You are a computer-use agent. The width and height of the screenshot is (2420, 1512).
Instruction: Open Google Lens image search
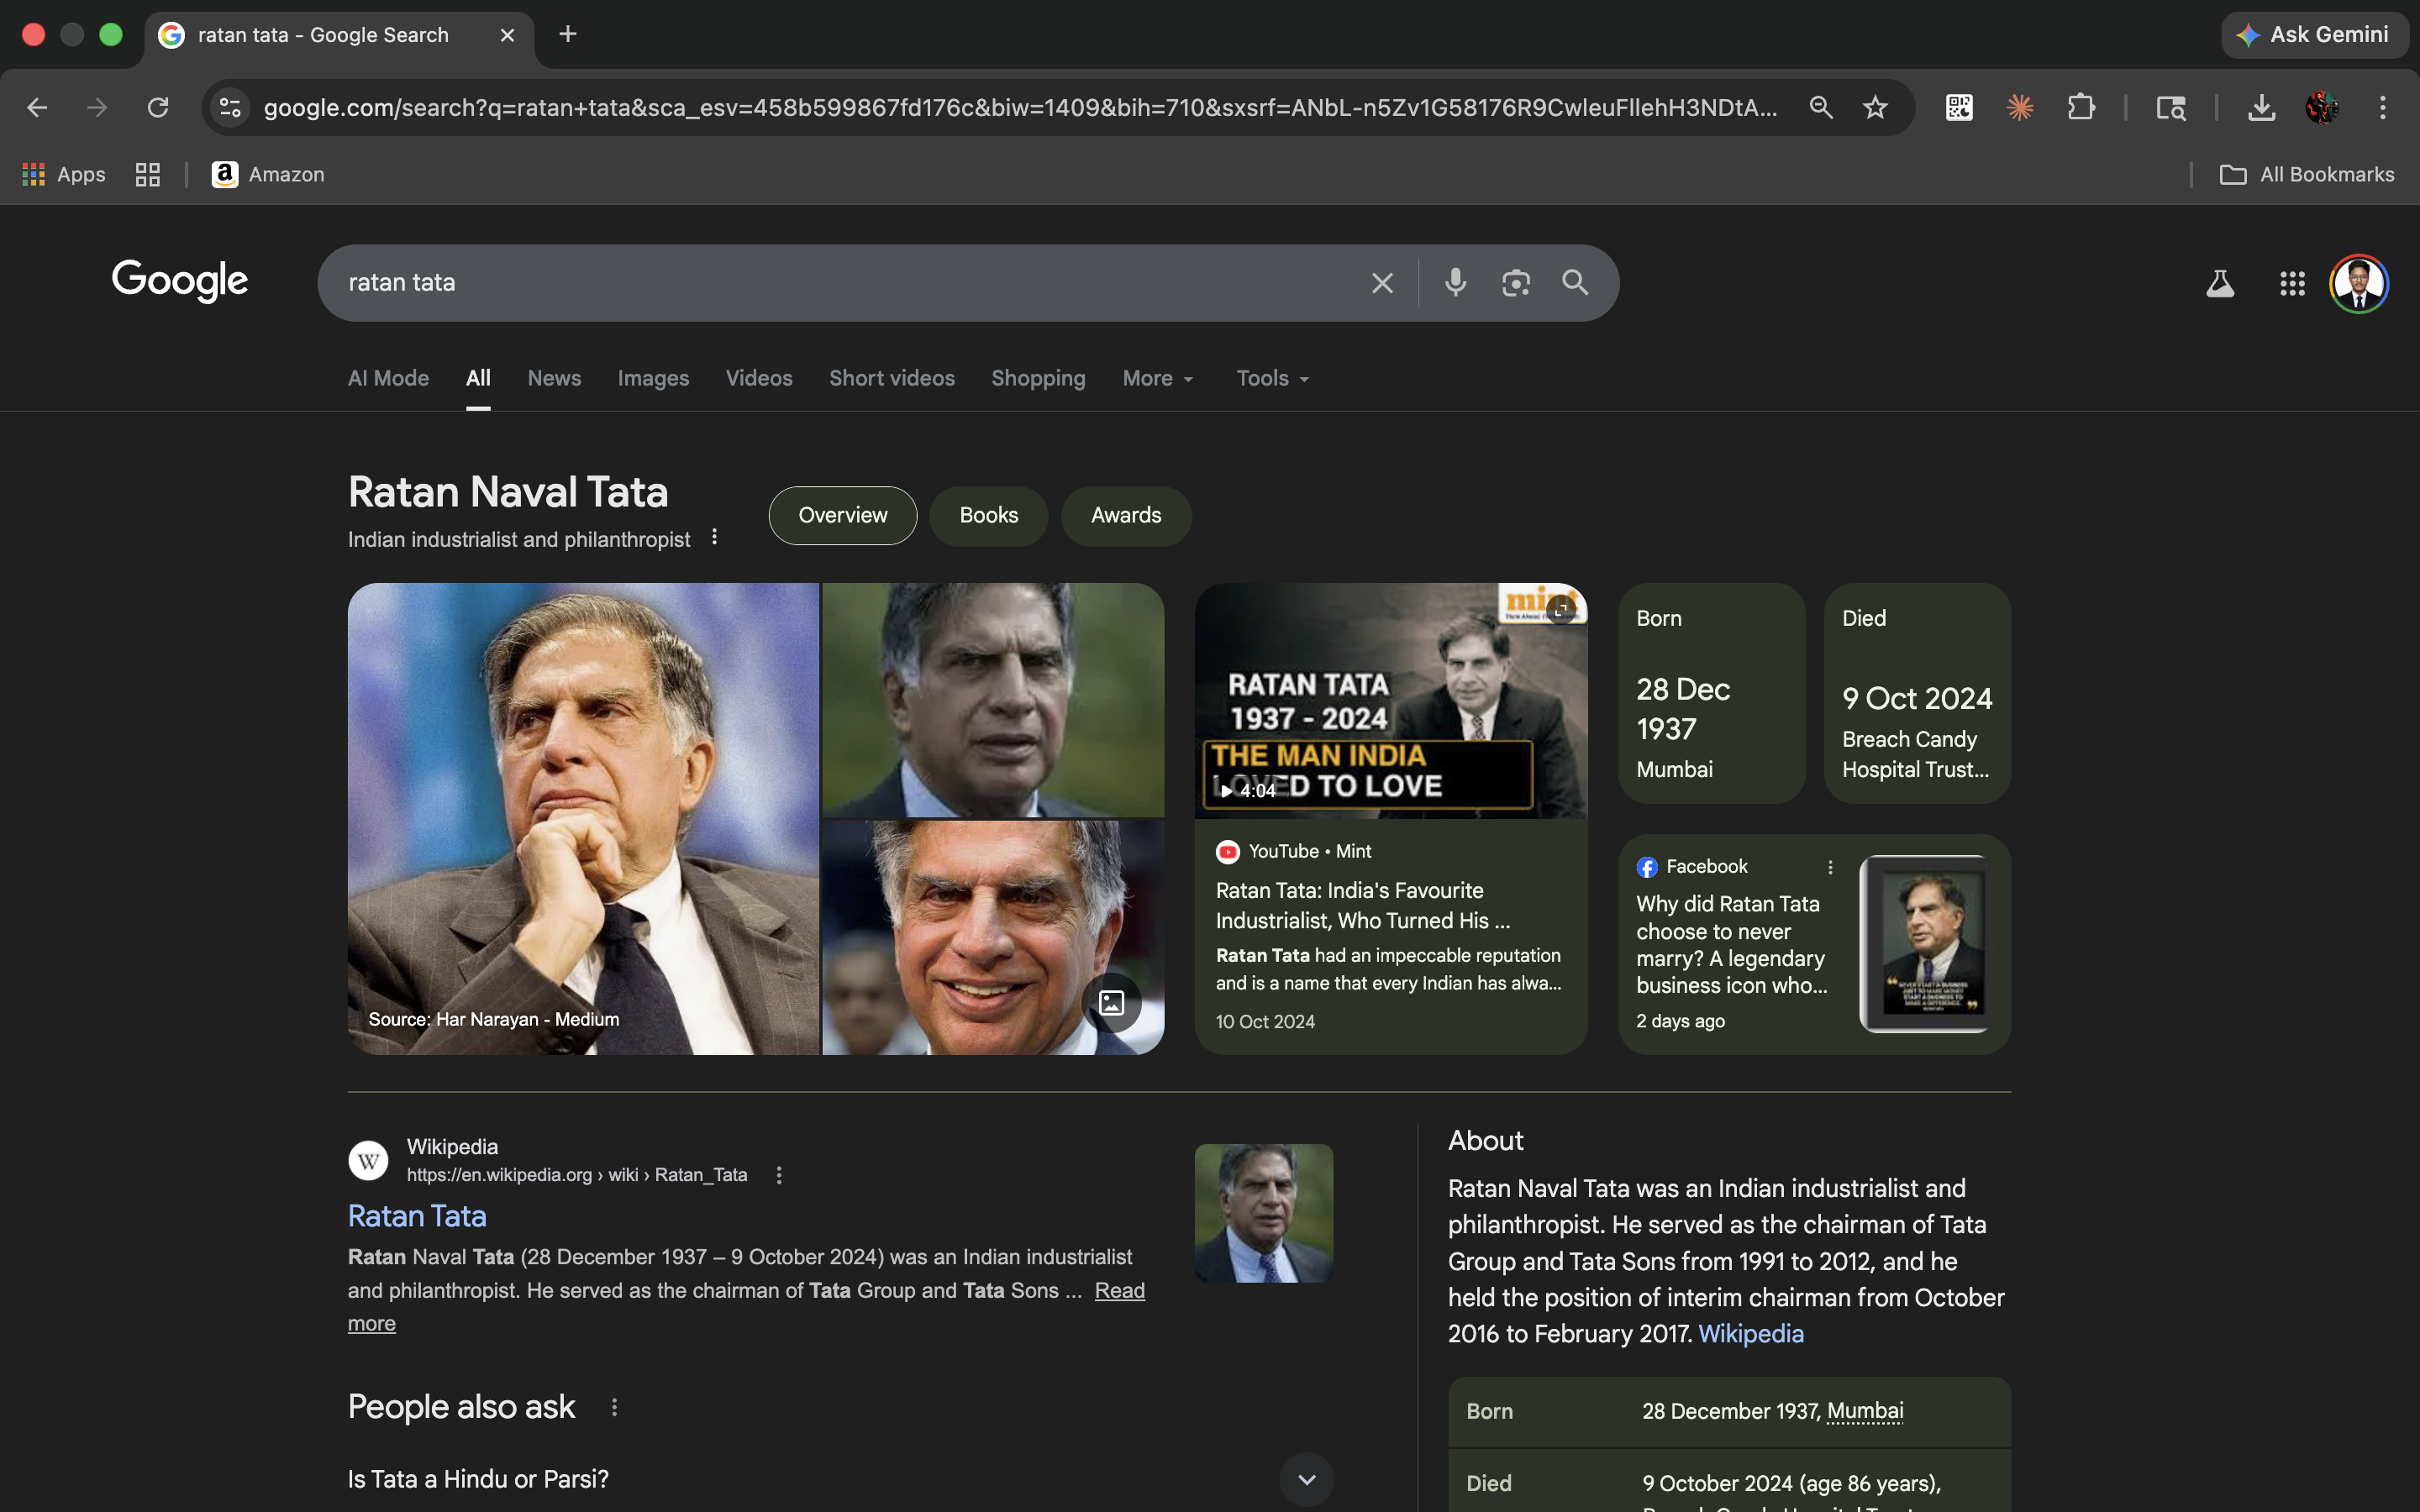pyautogui.click(x=1516, y=283)
